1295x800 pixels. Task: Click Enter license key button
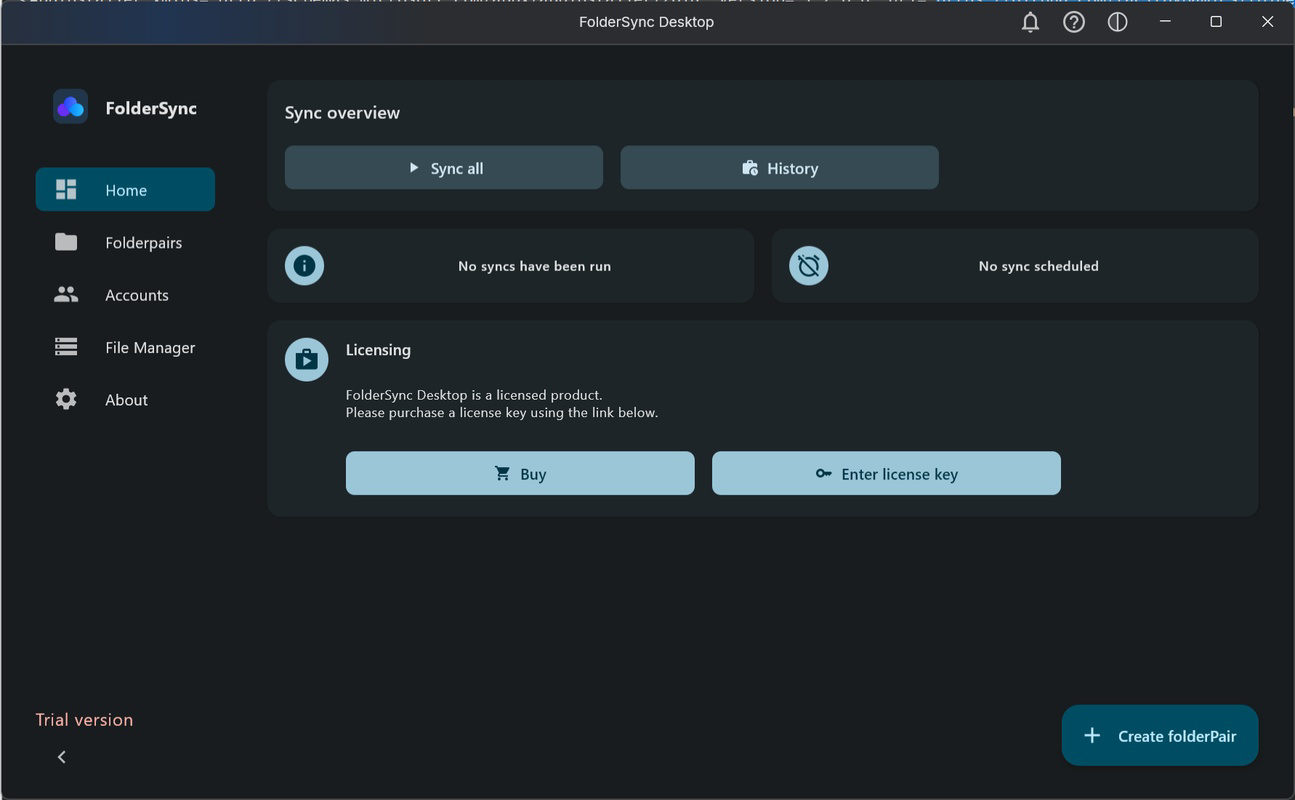(886, 473)
